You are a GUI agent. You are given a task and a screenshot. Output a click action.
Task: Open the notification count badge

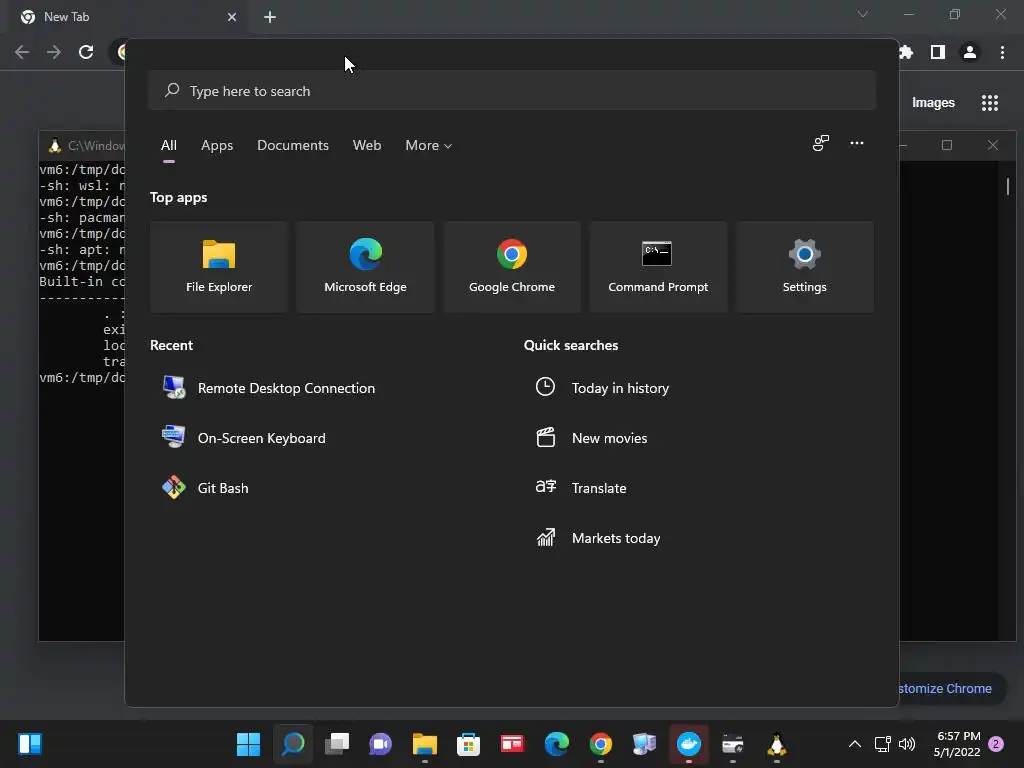(996, 744)
